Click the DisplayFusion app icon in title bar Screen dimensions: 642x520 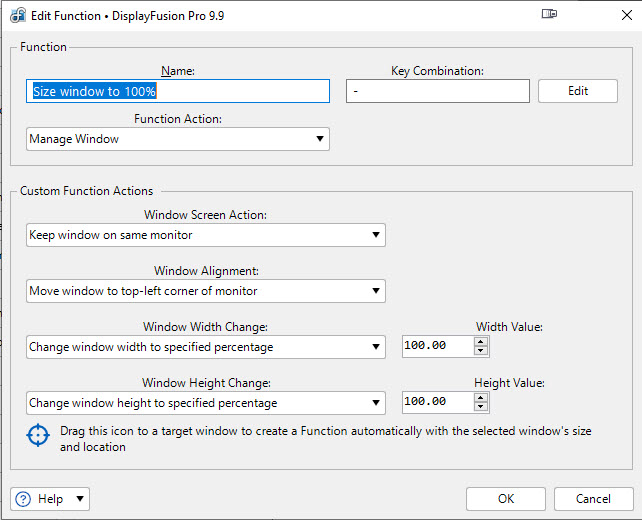(x=17, y=14)
